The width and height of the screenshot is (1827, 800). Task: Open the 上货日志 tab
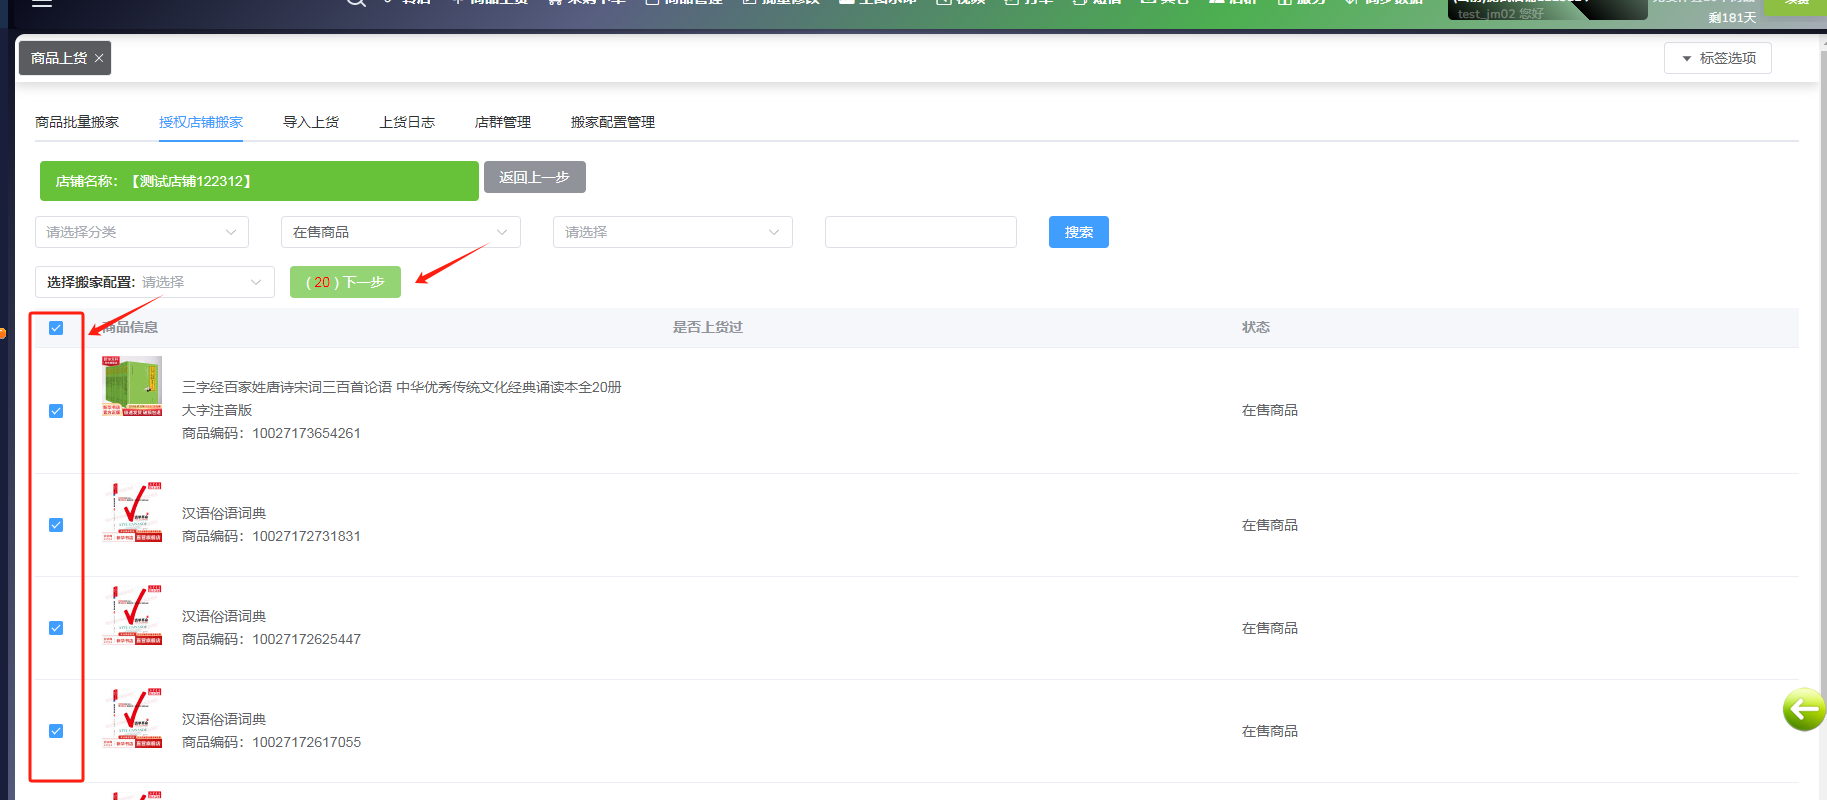tap(407, 122)
